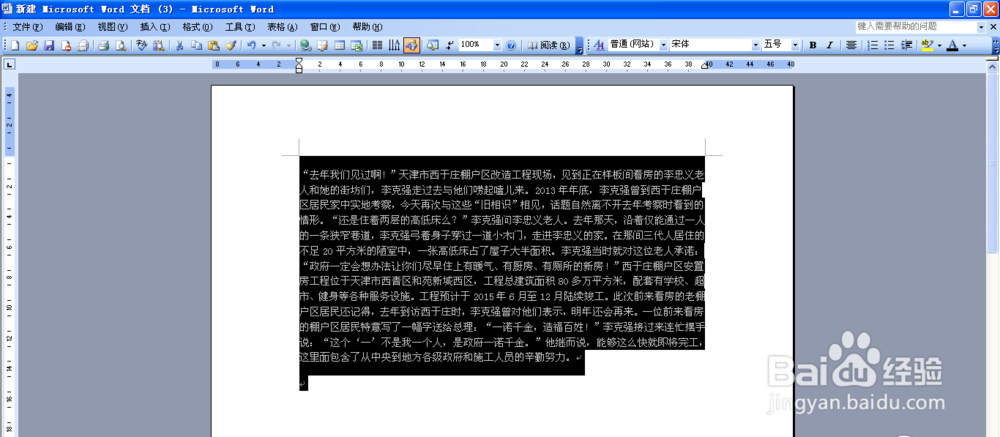Insert a table from the toolbar
Image resolution: width=1000 pixels, height=437 pixels.
[x=340, y=45]
